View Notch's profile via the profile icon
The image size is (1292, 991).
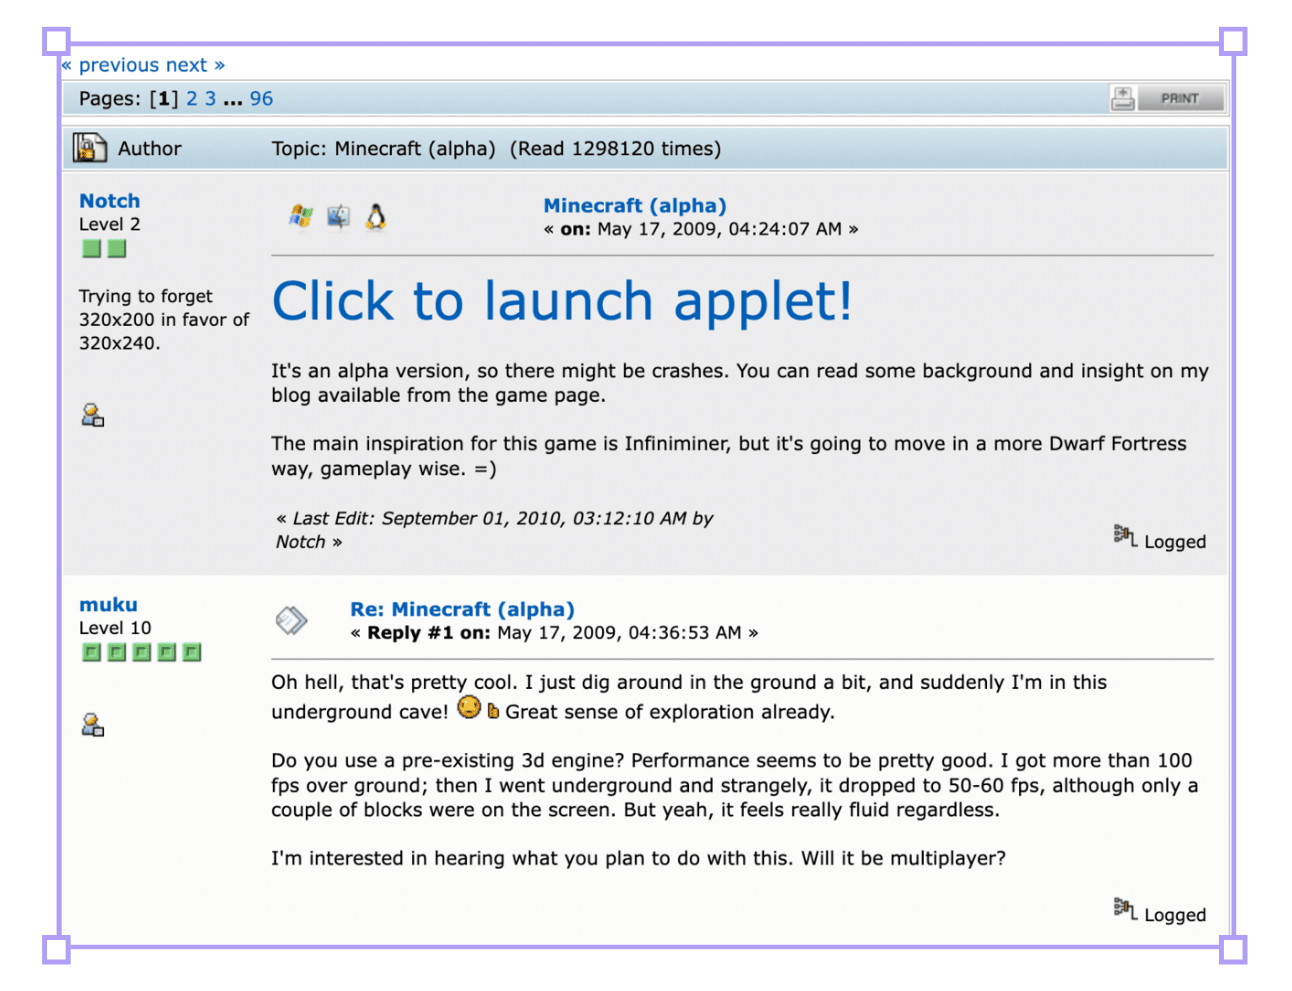(93, 415)
